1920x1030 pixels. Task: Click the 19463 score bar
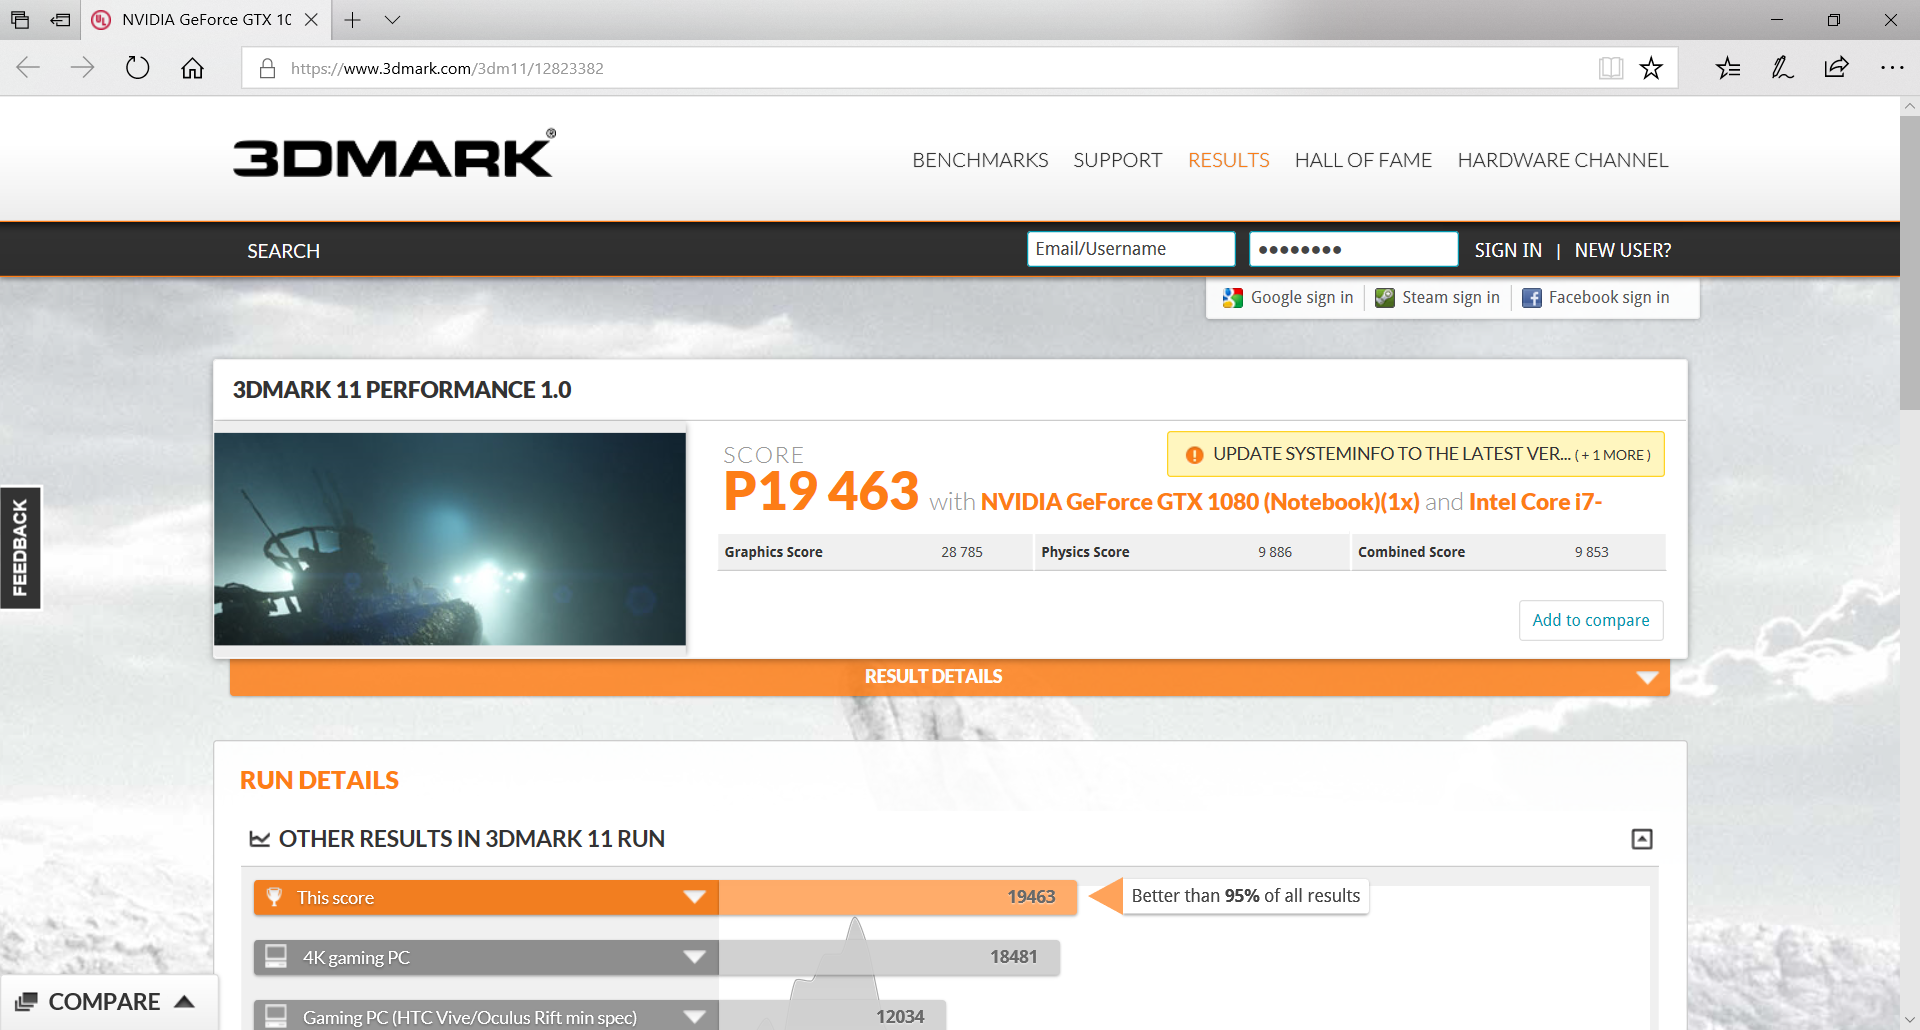[898, 897]
